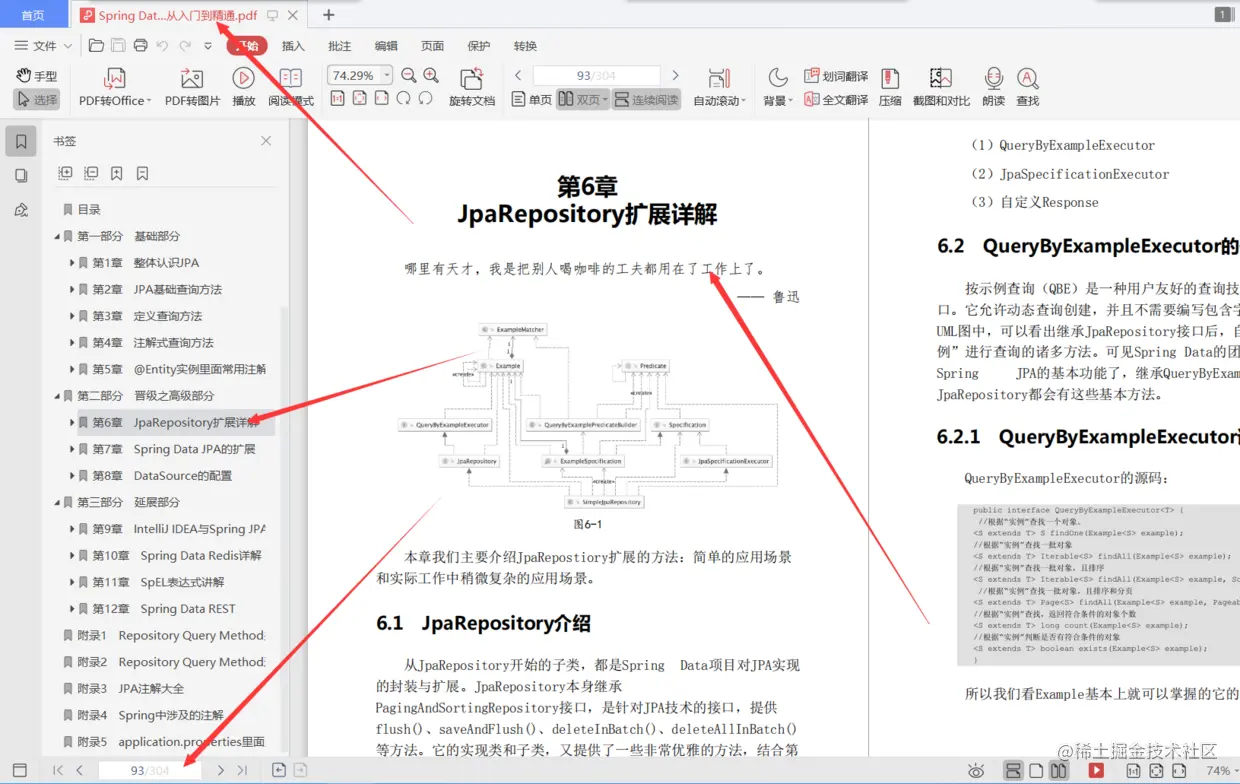Open the 编辑 ribbon tab
1240x784 pixels.
coord(386,46)
